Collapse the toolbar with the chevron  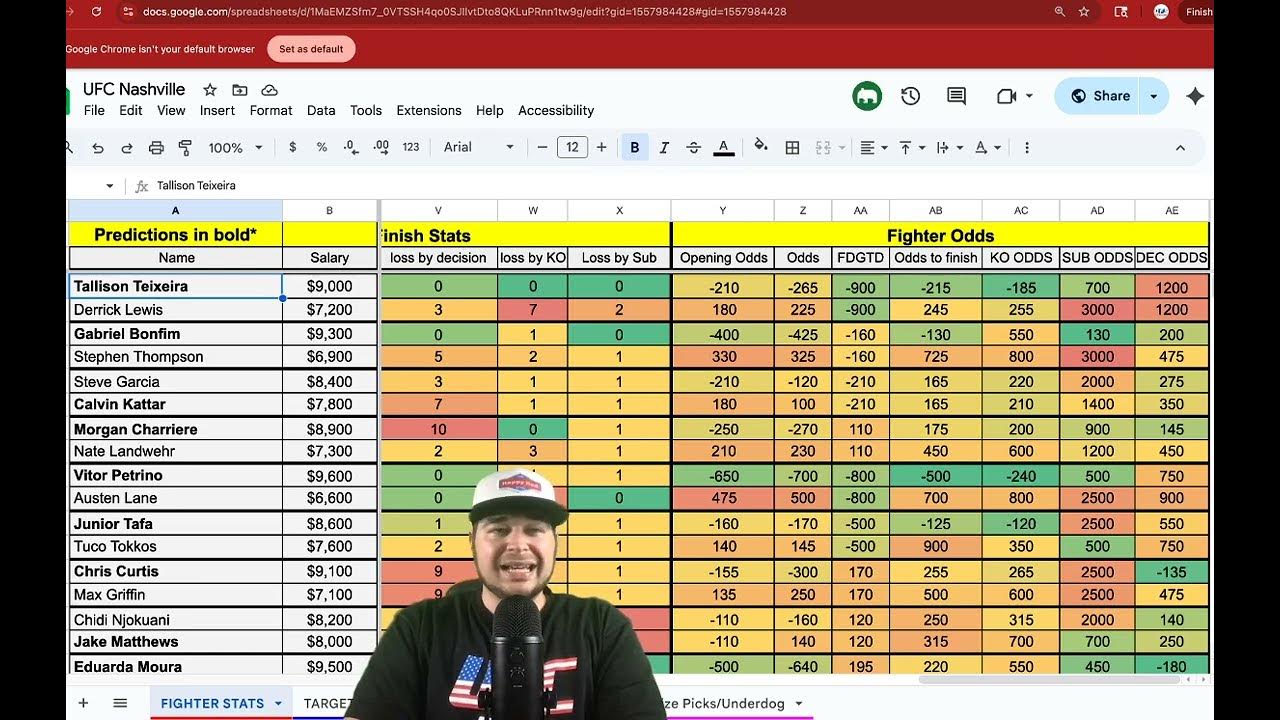[x=1180, y=147]
